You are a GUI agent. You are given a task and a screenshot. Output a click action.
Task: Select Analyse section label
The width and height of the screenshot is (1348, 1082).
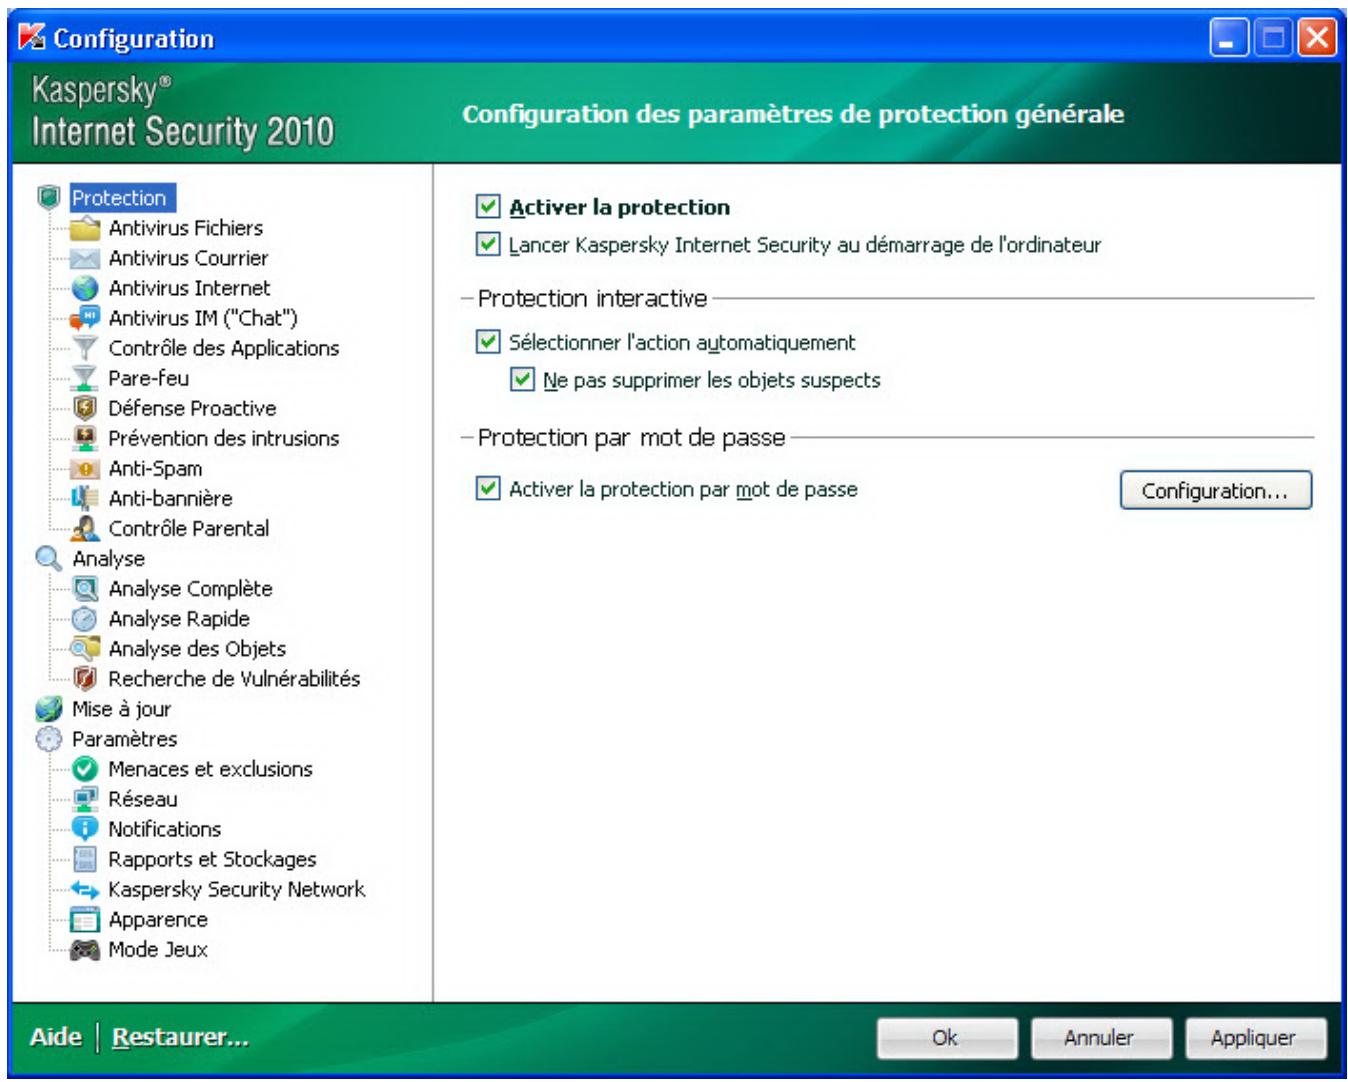108,559
